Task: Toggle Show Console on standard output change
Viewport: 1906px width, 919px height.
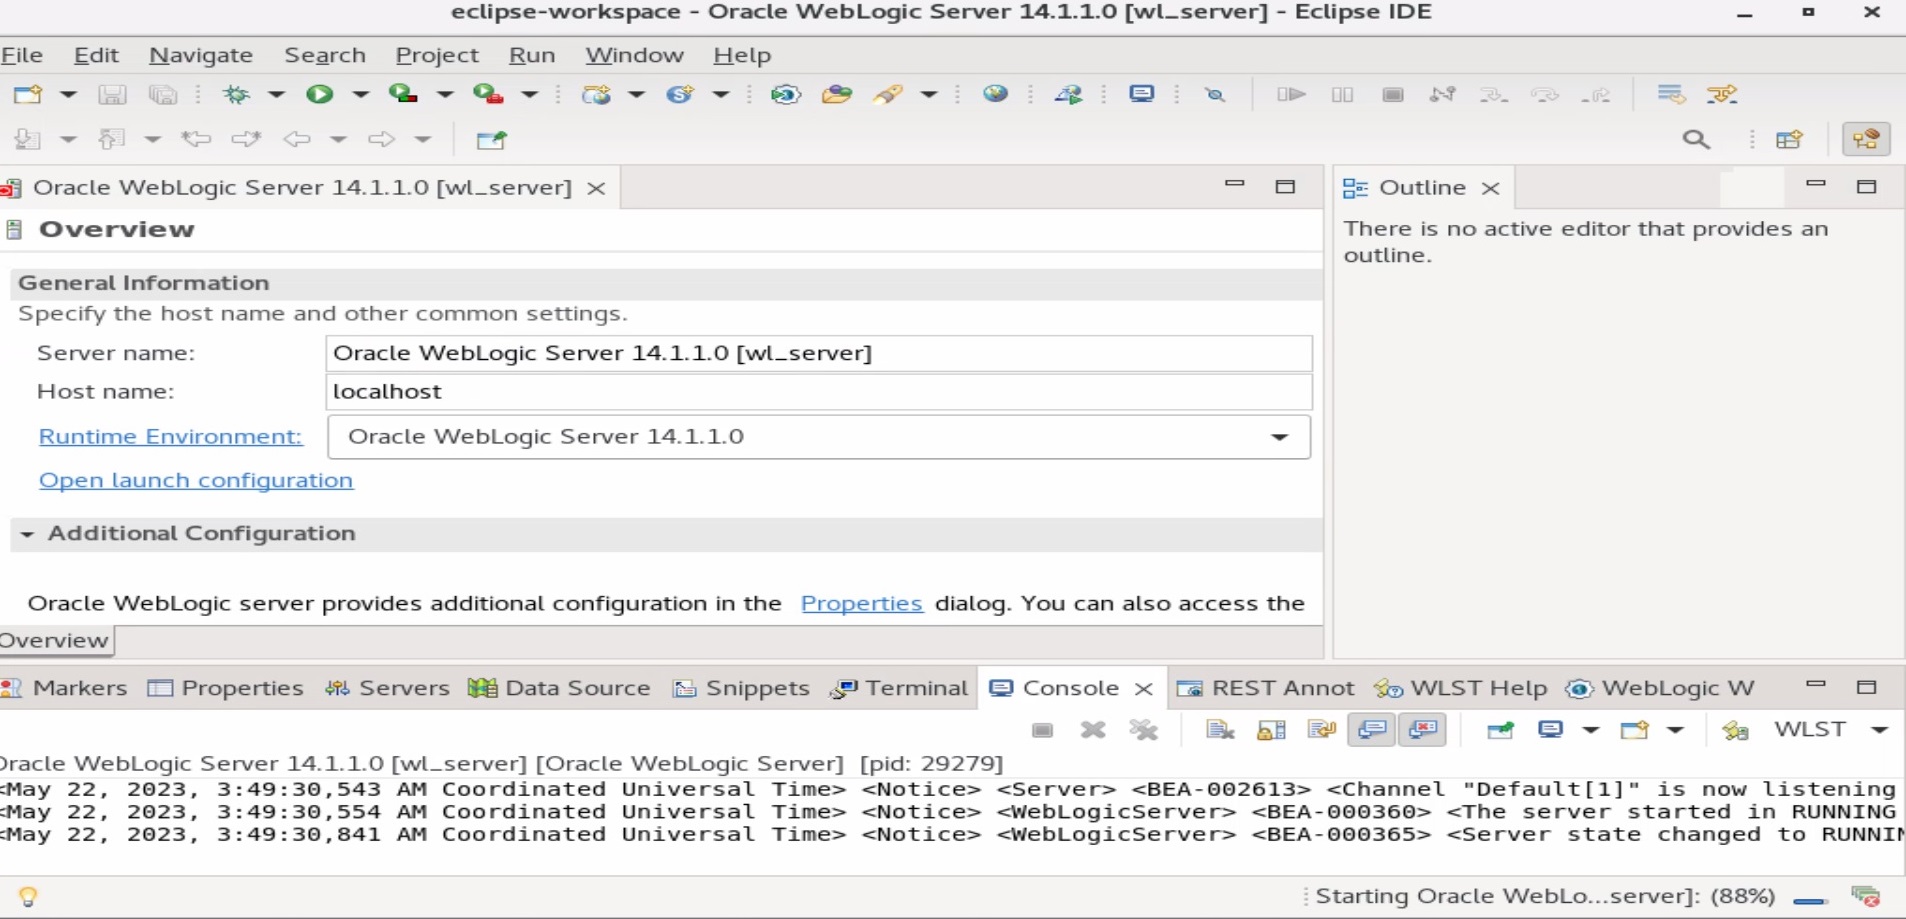Action: point(1372,730)
